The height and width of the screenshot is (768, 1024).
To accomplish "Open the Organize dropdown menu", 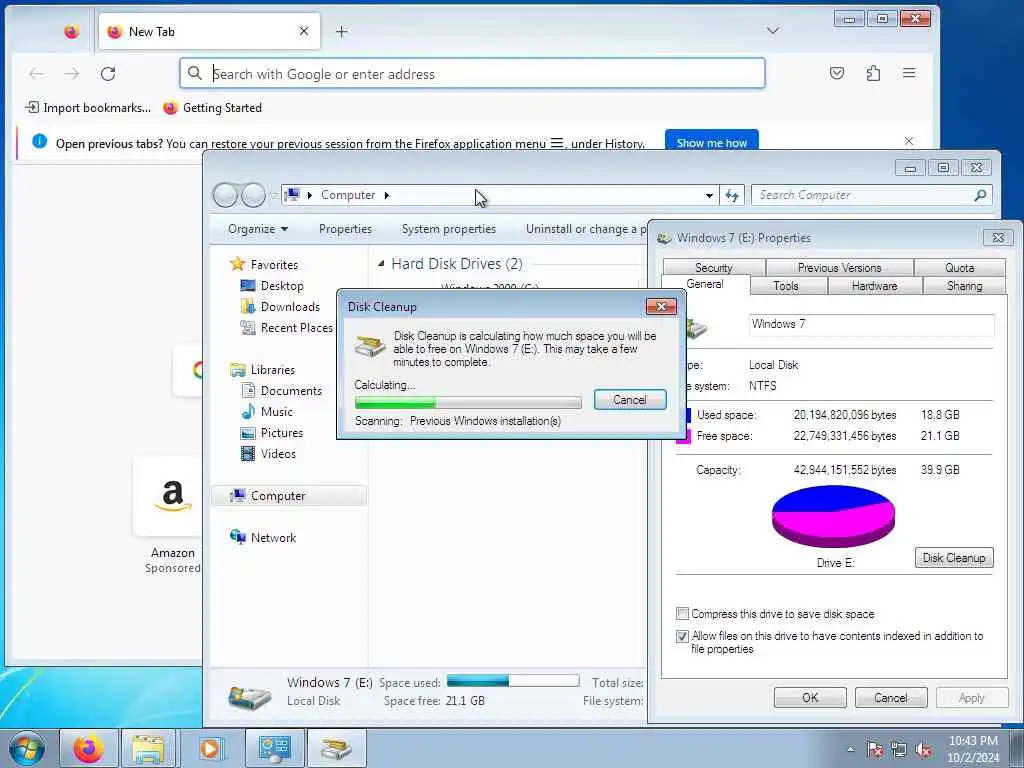I will [x=257, y=229].
